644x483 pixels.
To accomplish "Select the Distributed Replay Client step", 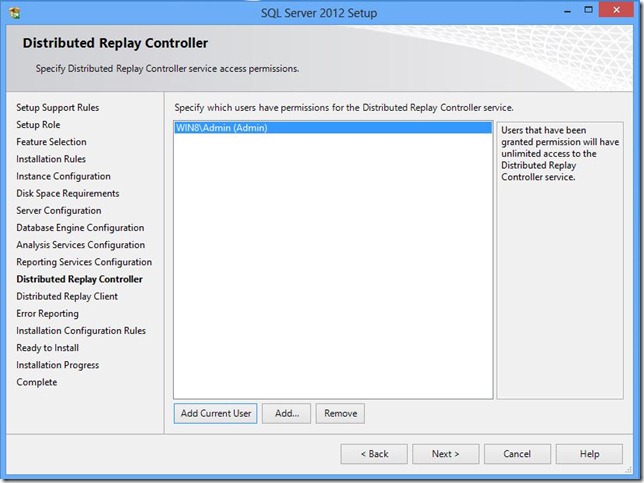I will point(67,297).
